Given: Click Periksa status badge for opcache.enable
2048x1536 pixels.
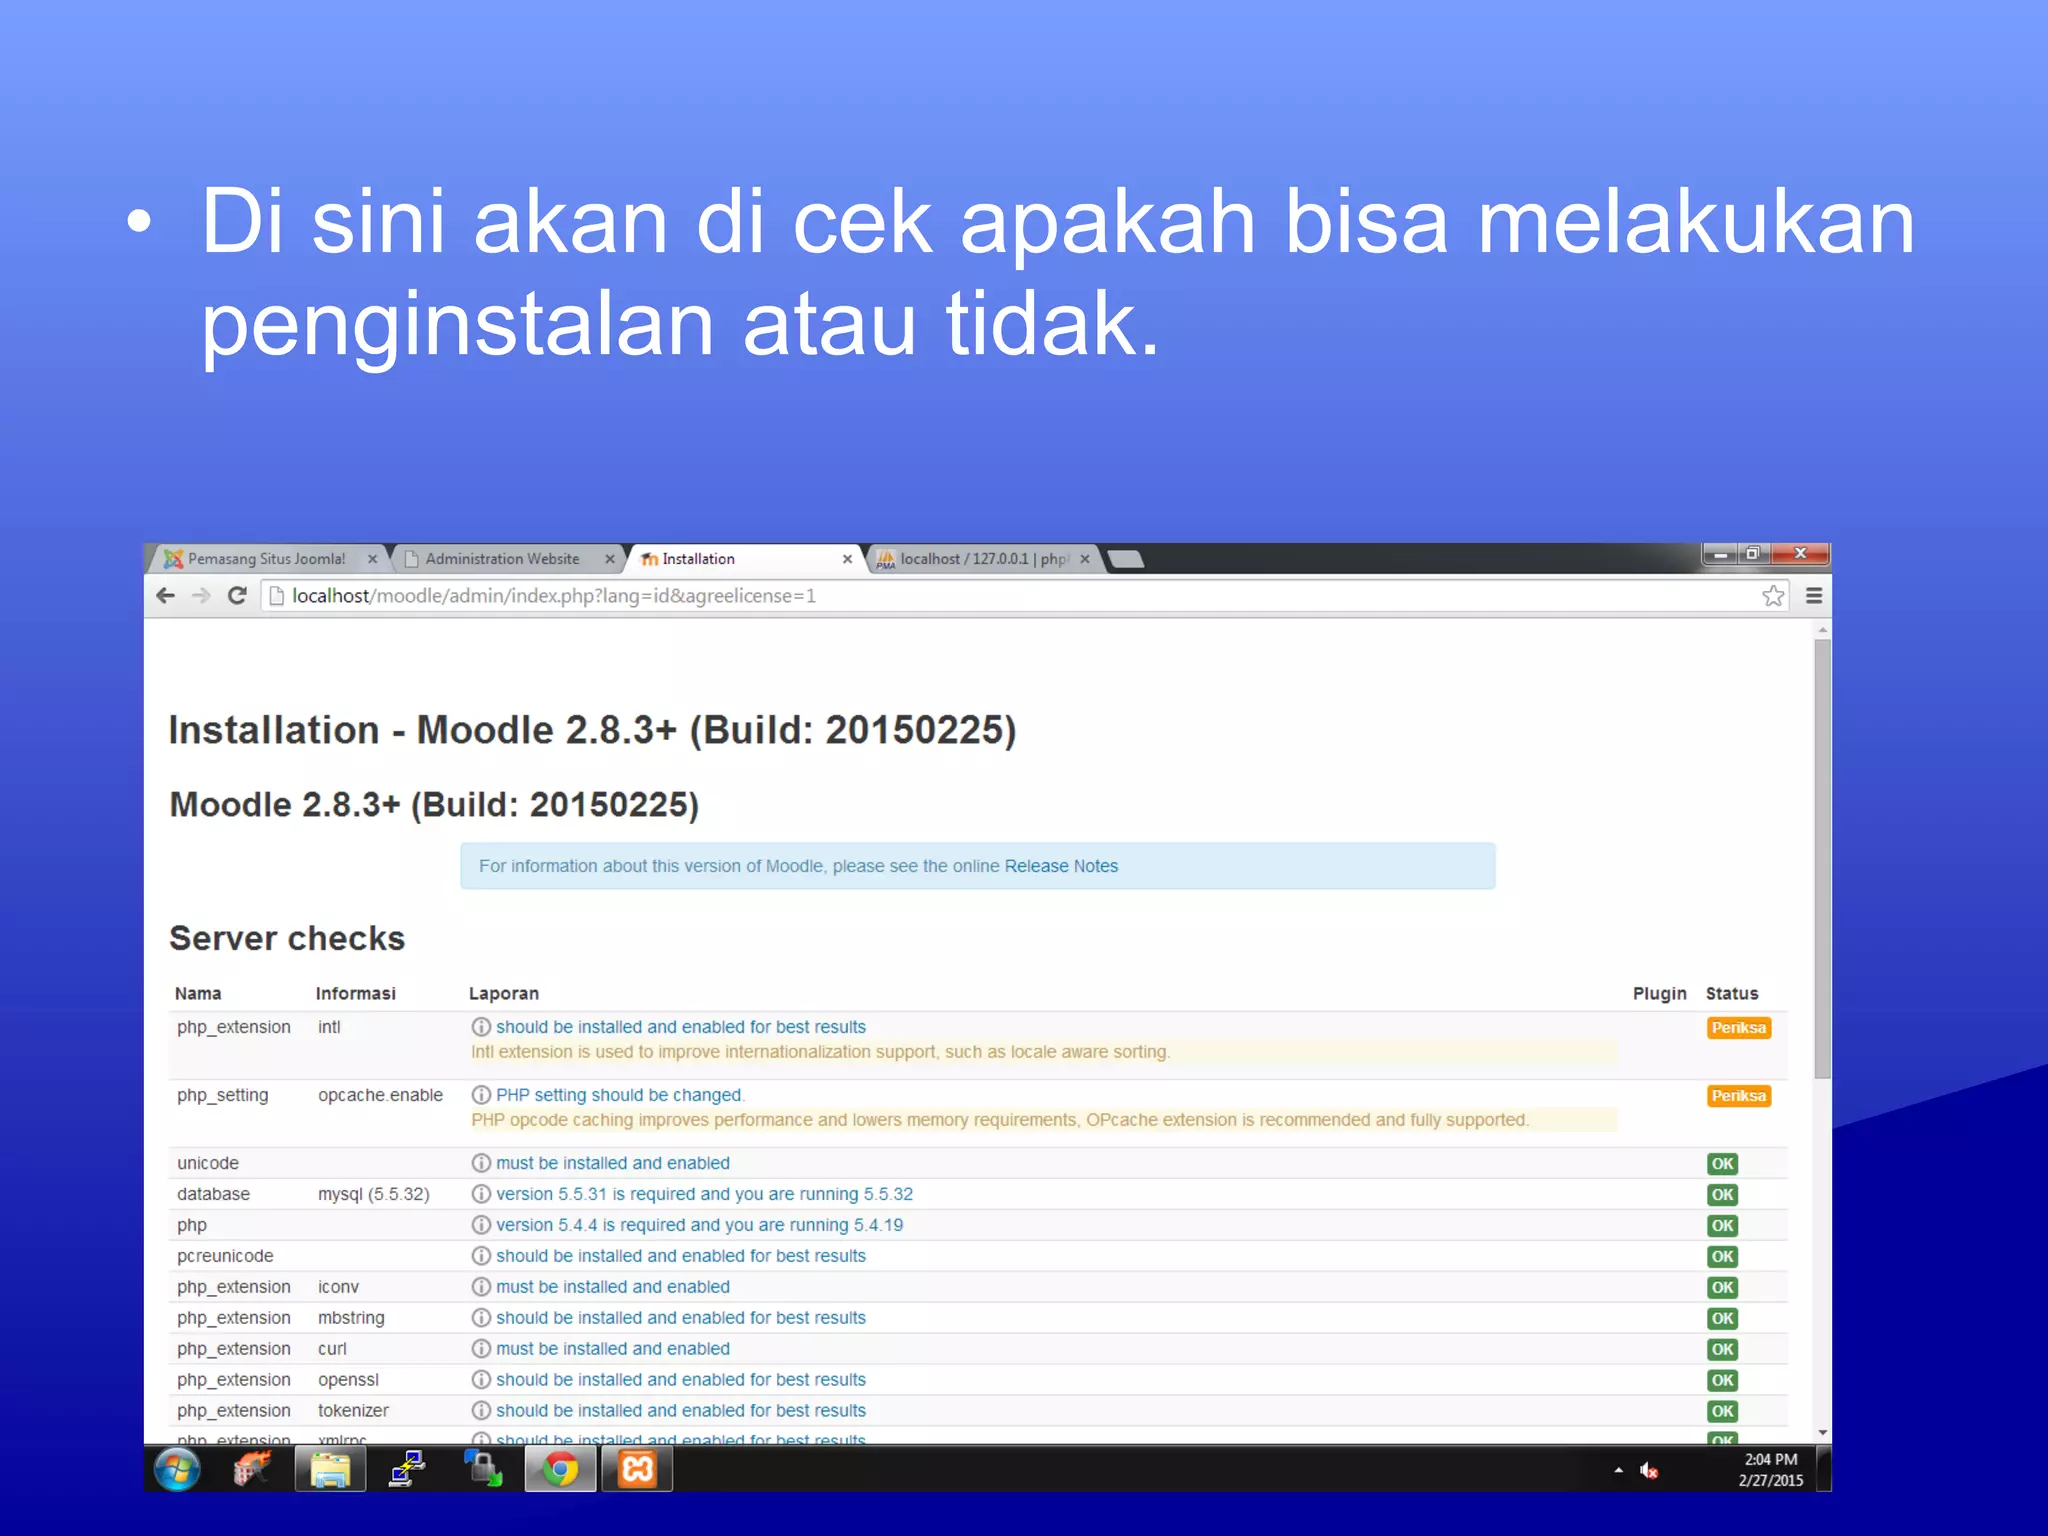Looking at the screenshot, I should click(x=1739, y=1096).
